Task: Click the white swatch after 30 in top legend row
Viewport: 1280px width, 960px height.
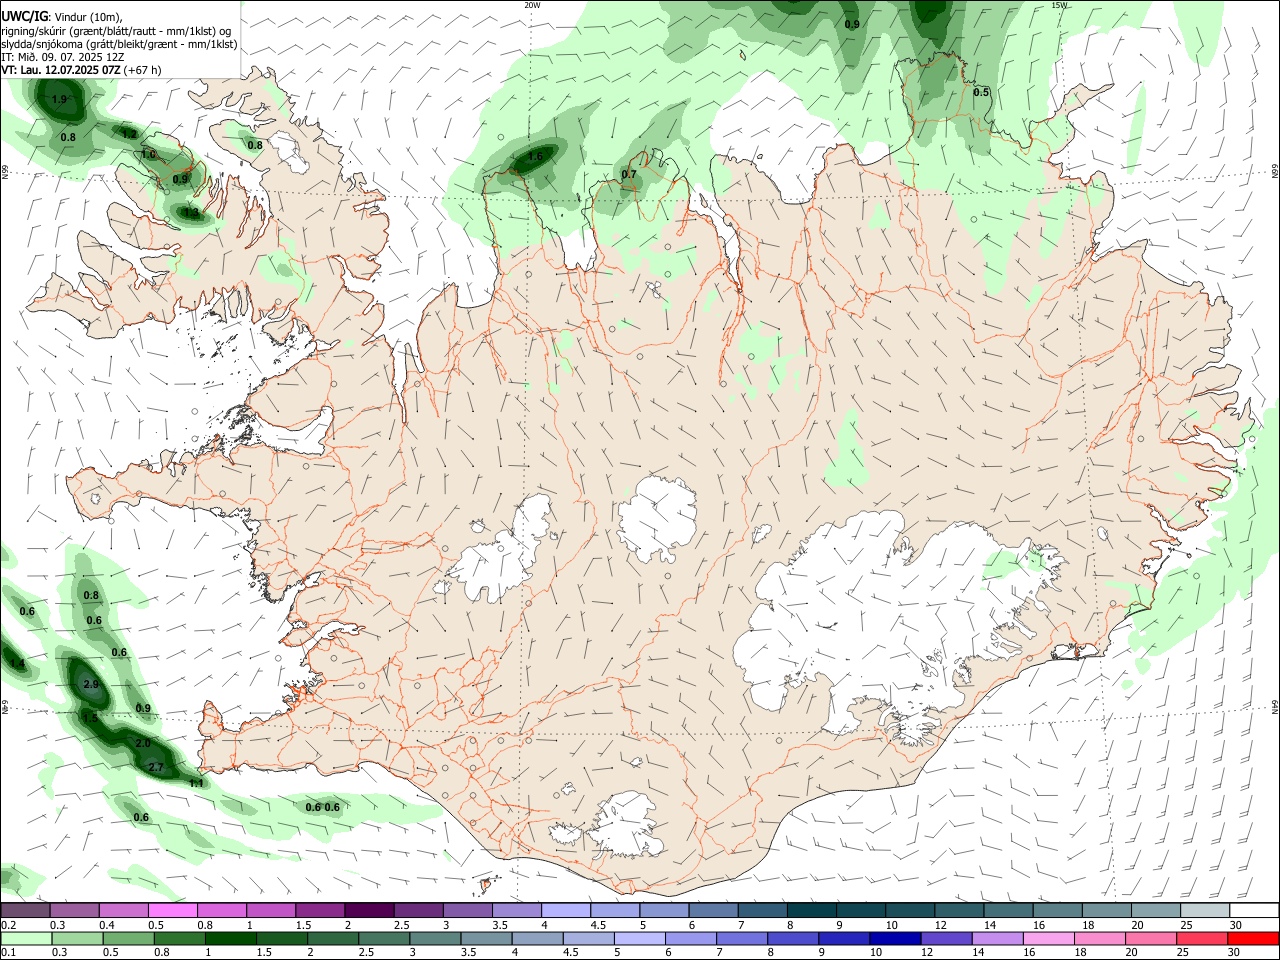Action: tap(1253, 910)
